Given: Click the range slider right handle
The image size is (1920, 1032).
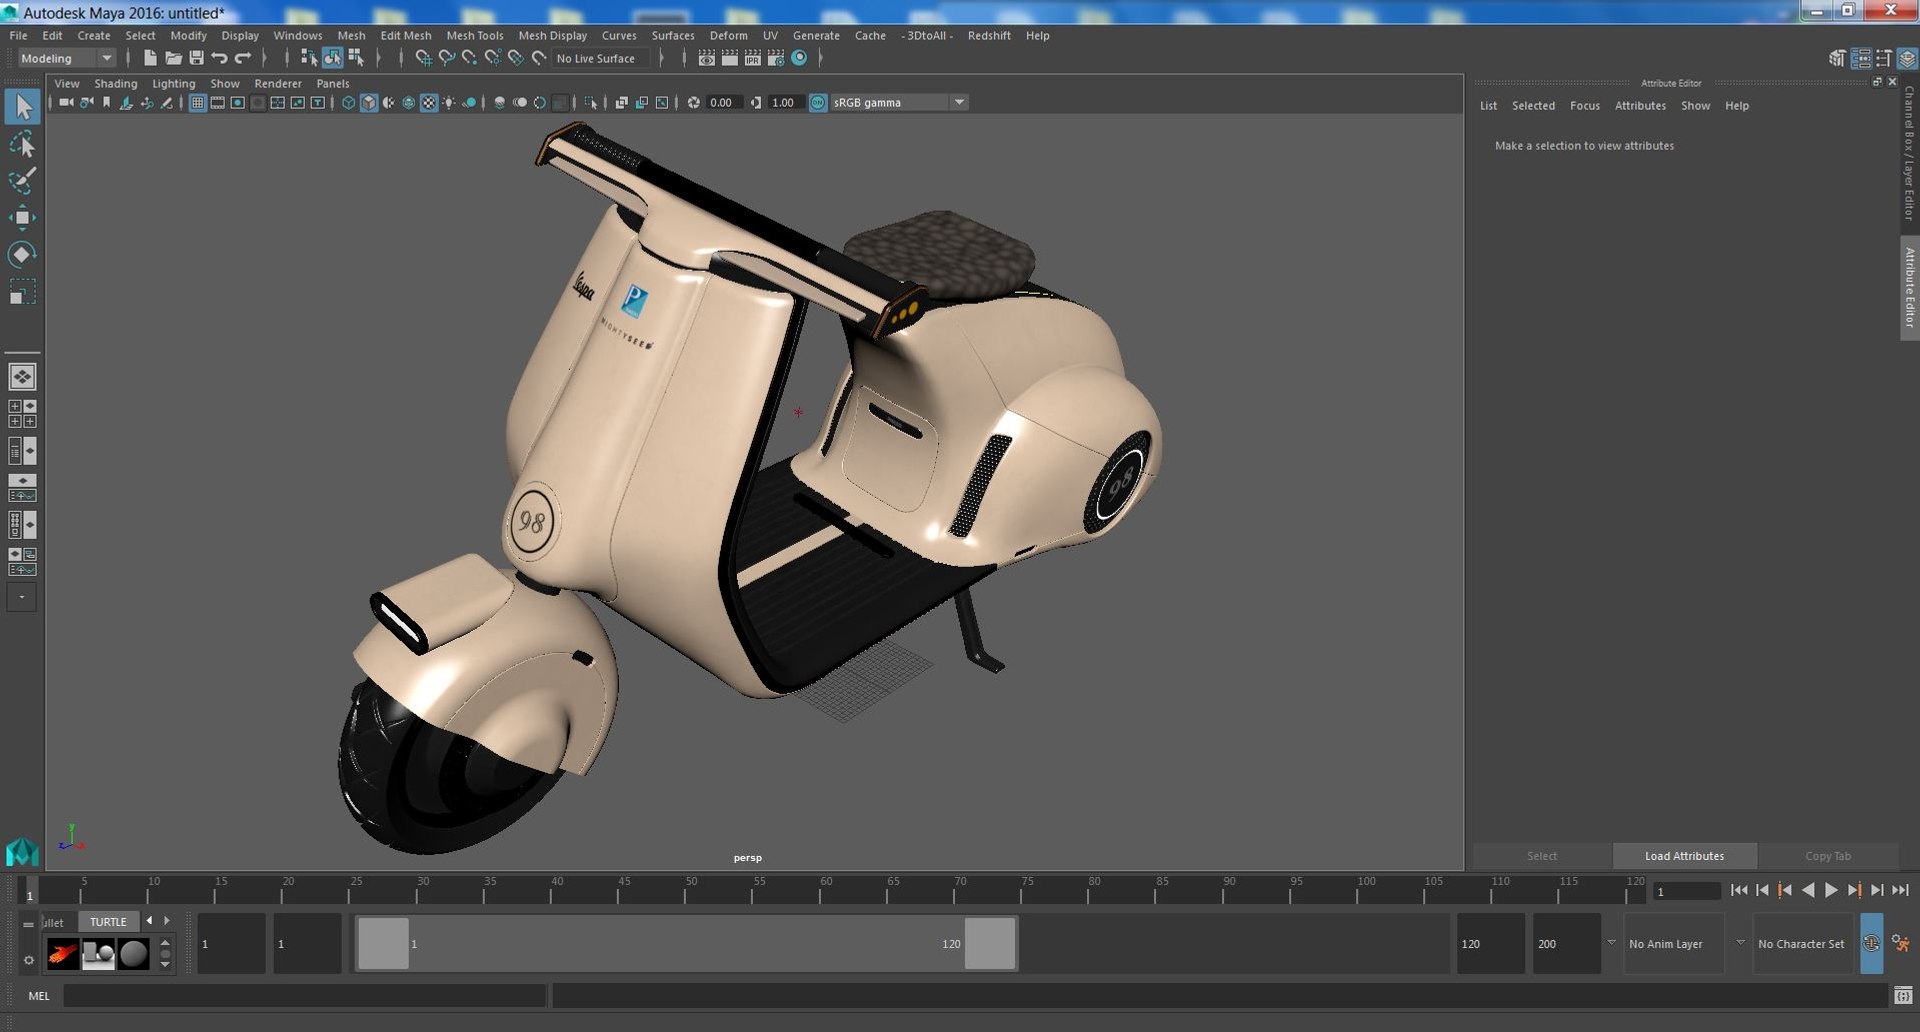Looking at the screenshot, I should pyautogui.click(x=990, y=943).
